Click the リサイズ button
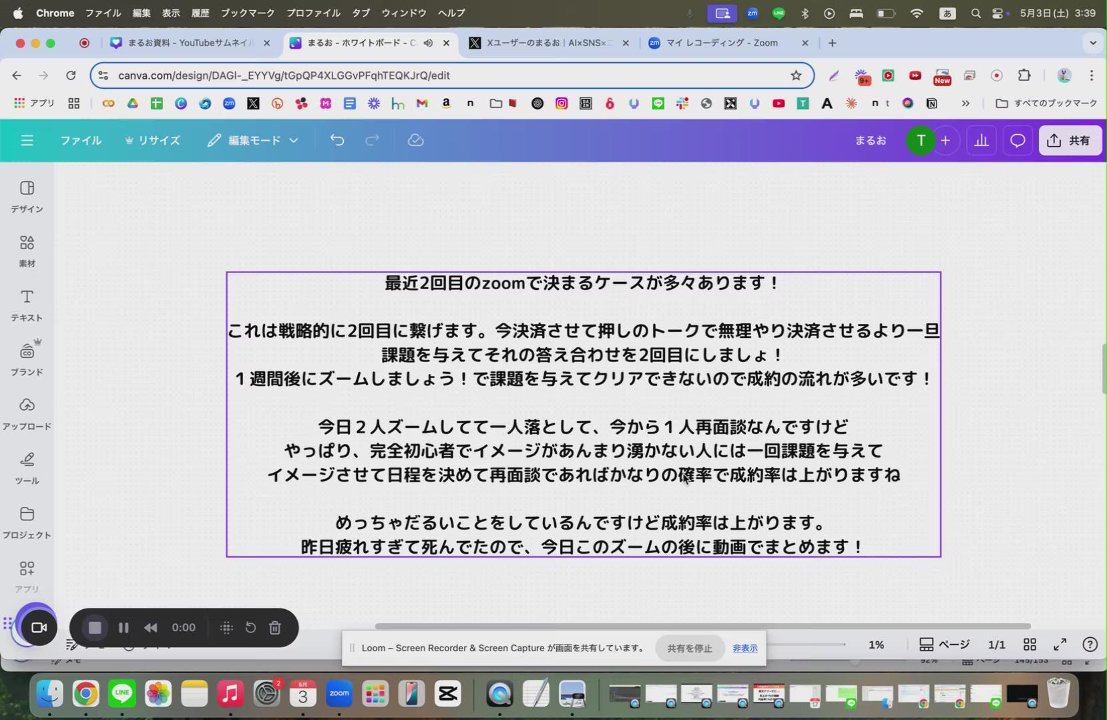This screenshot has width=1107, height=720. pyautogui.click(x=152, y=140)
